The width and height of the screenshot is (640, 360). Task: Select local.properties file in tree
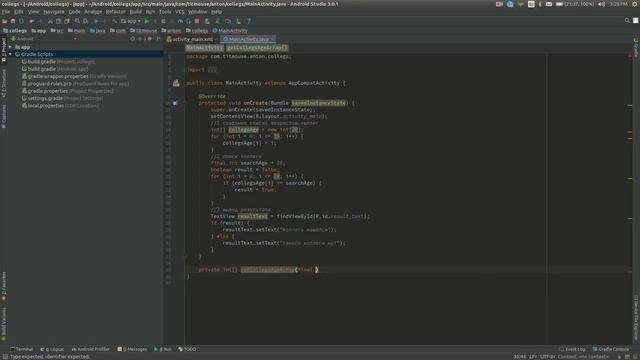click(x=60, y=106)
